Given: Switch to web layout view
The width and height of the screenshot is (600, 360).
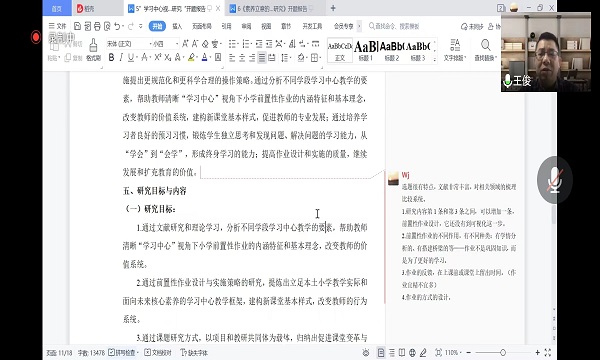Looking at the screenshot, I should tap(412, 352).
